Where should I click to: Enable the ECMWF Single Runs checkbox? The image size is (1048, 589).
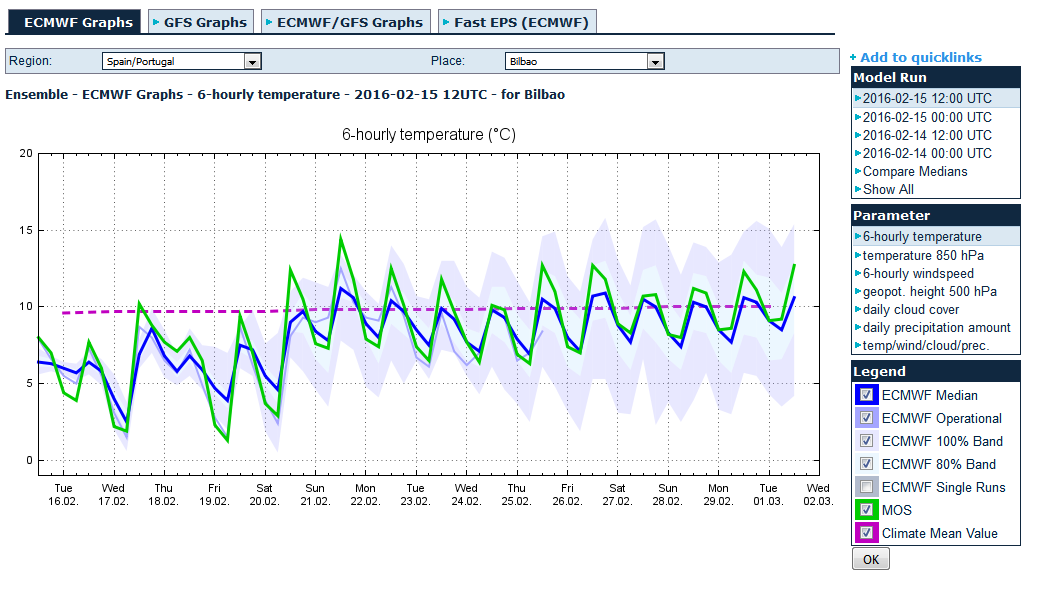866,487
